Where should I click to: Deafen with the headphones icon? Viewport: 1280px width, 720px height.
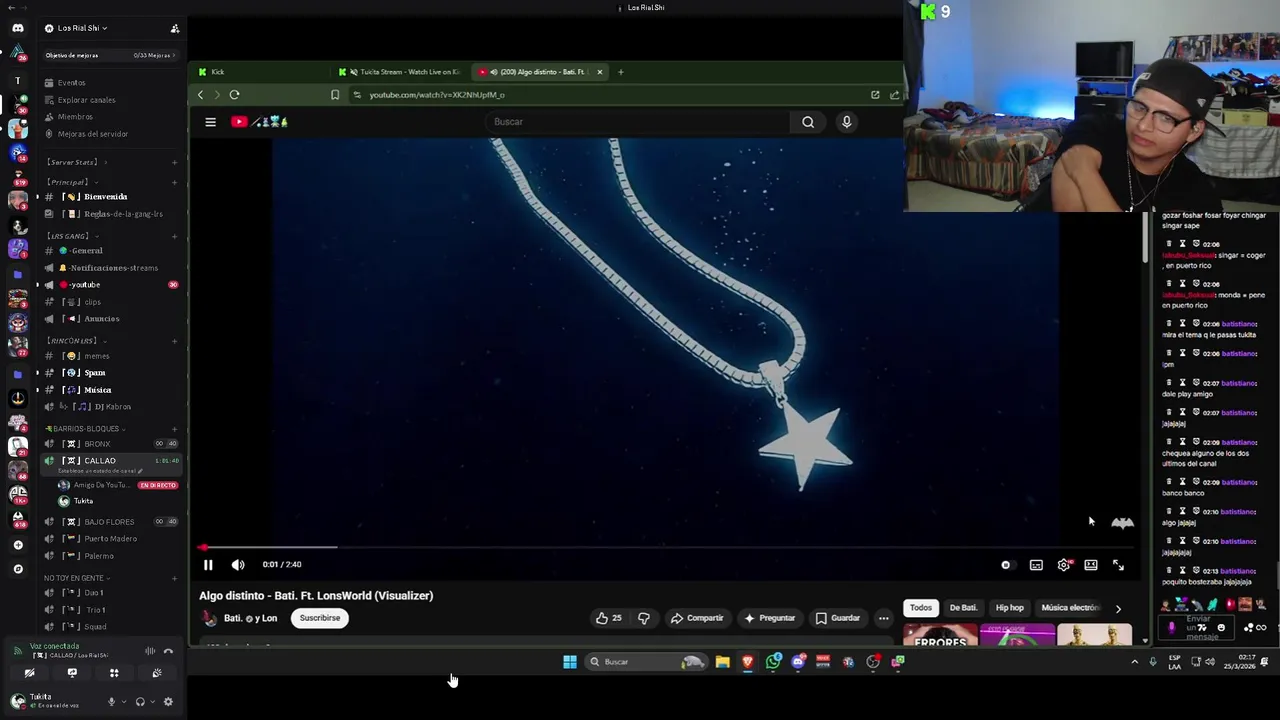tap(140, 702)
